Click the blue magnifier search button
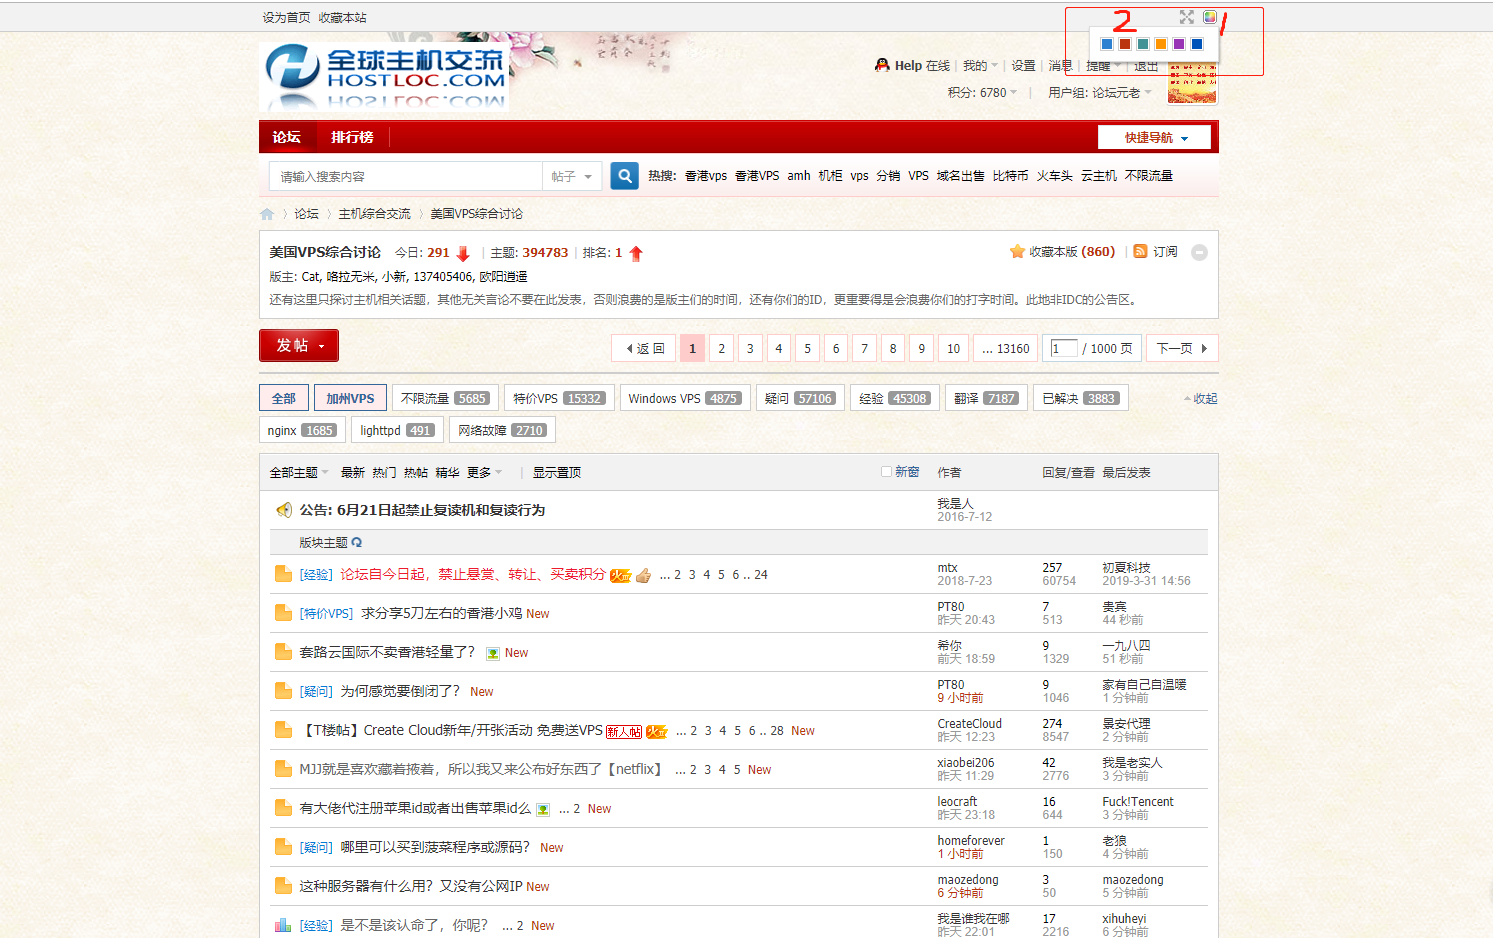Image resolution: width=1493 pixels, height=938 pixels. coord(625,176)
